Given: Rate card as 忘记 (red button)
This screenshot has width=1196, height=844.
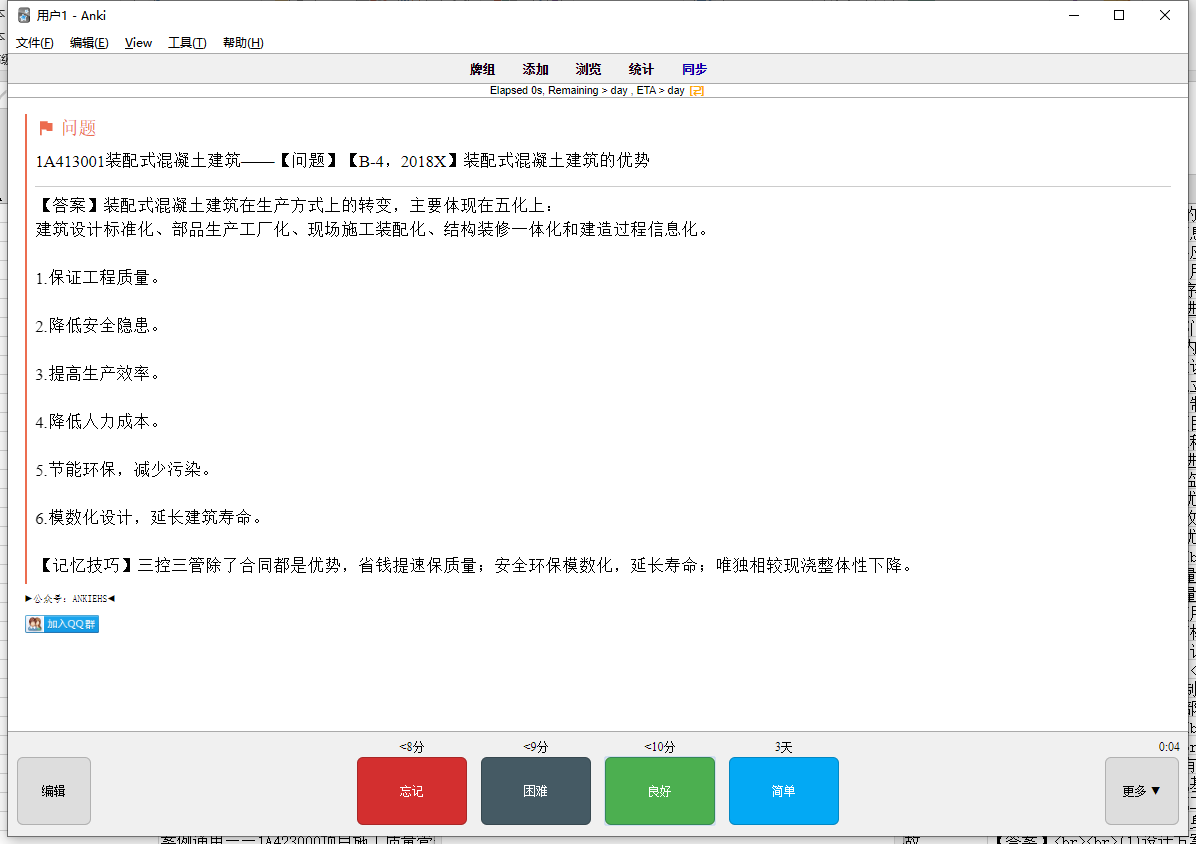Looking at the screenshot, I should tap(412, 791).
